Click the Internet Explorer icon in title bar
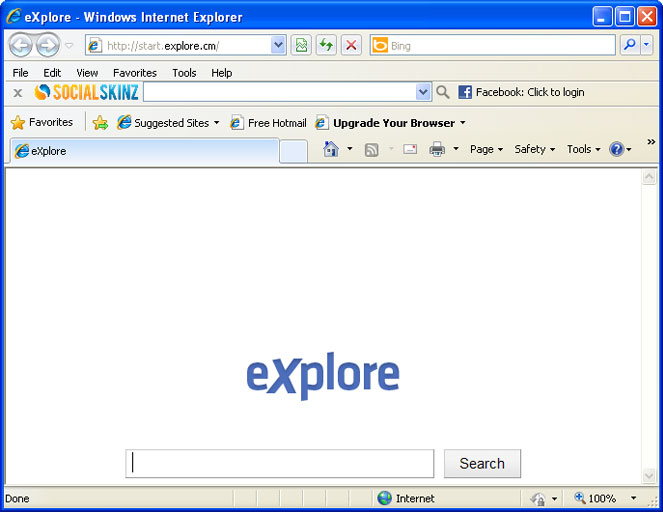This screenshot has height=512, width=663. (14, 16)
